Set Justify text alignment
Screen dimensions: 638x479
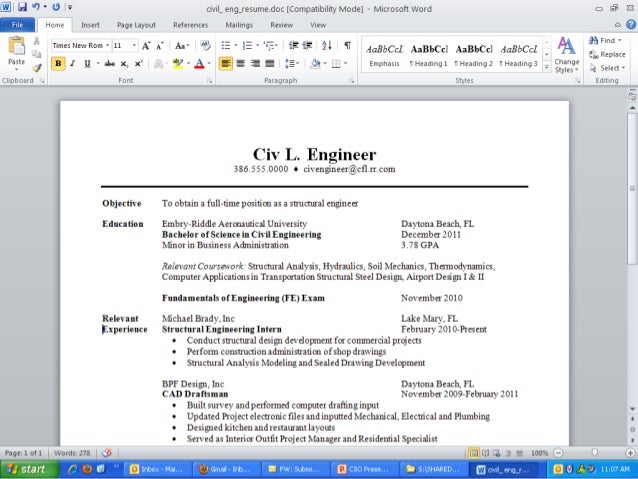[270, 63]
